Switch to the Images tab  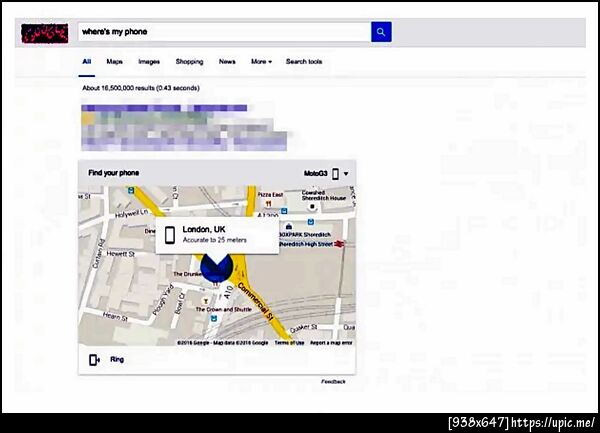pos(149,62)
